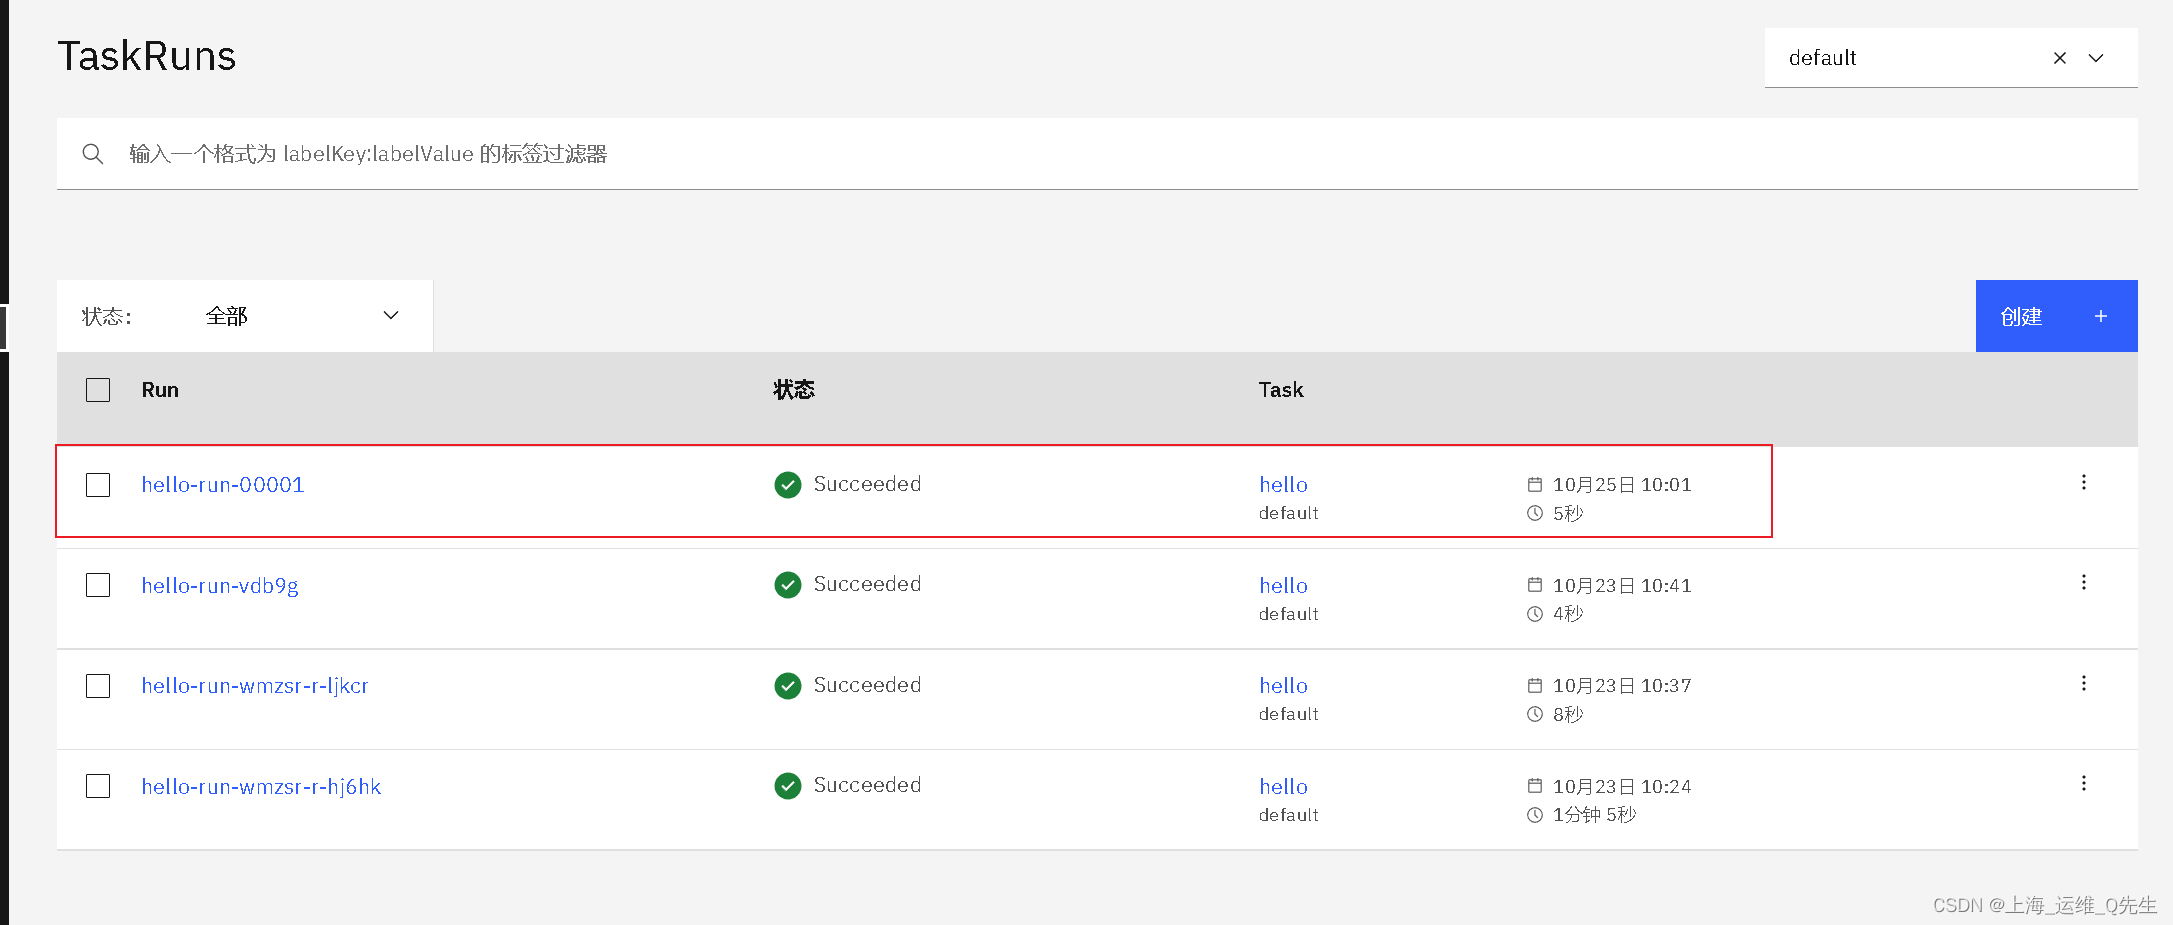Click calendar icon beside 10月23日 10:37
This screenshot has width=2173, height=925.
click(1535, 686)
